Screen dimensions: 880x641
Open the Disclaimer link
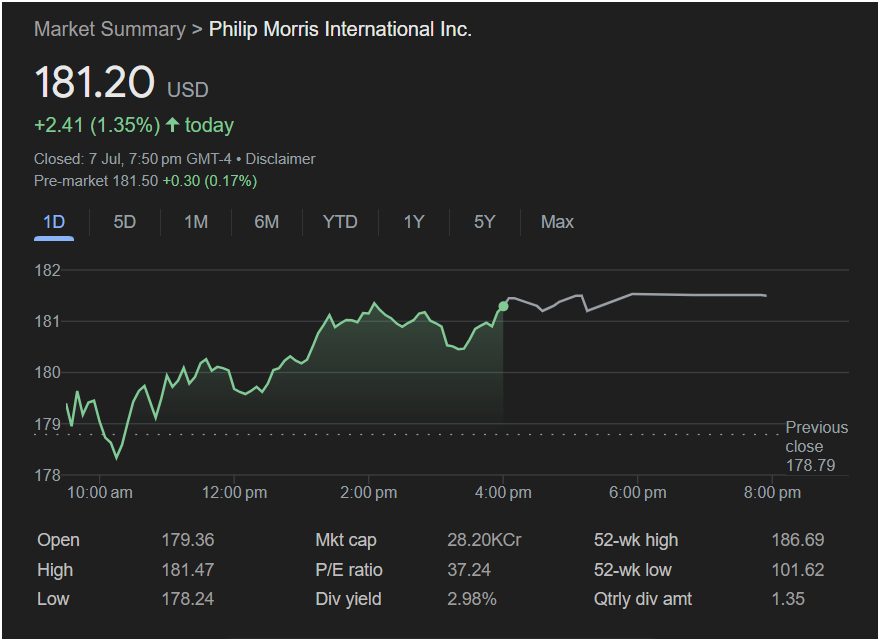281,159
